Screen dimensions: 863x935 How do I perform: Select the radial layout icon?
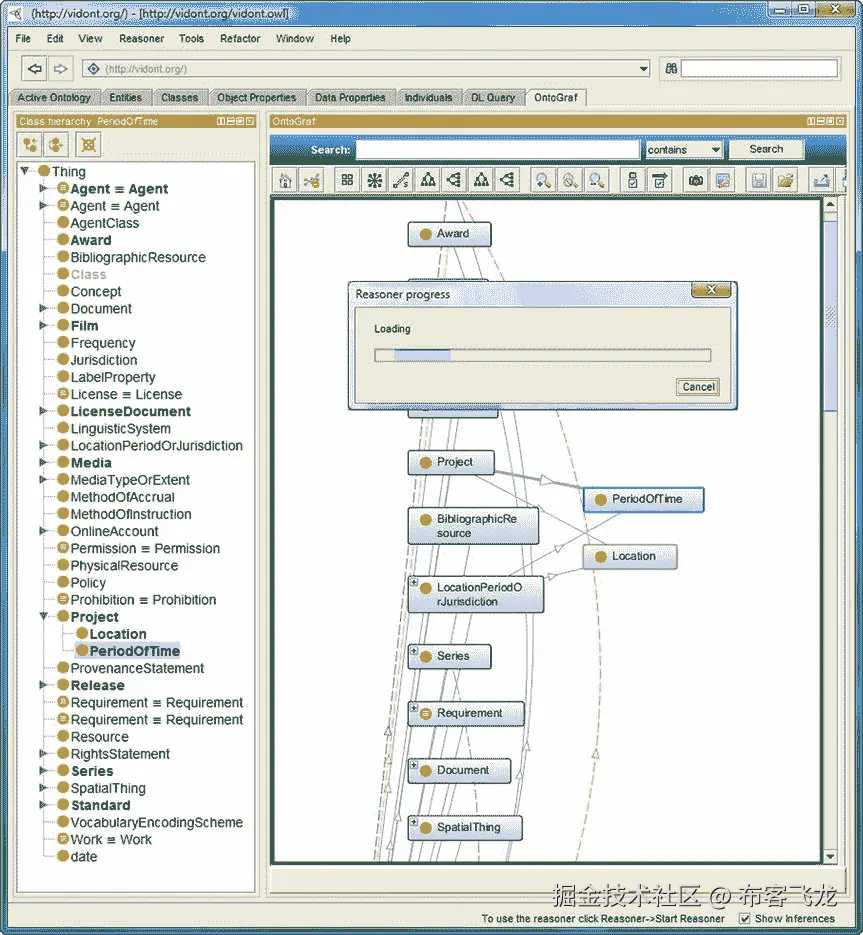pyautogui.click(x=376, y=180)
